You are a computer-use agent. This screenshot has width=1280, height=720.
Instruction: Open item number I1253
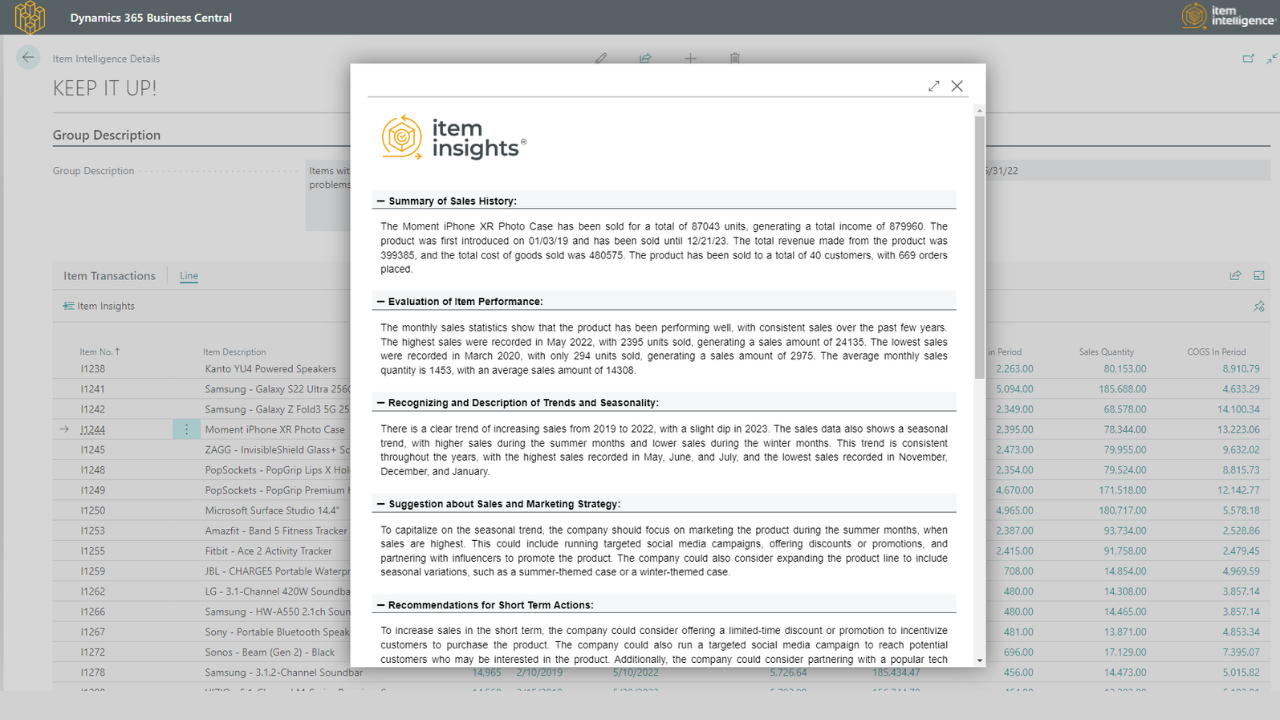point(93,531)
